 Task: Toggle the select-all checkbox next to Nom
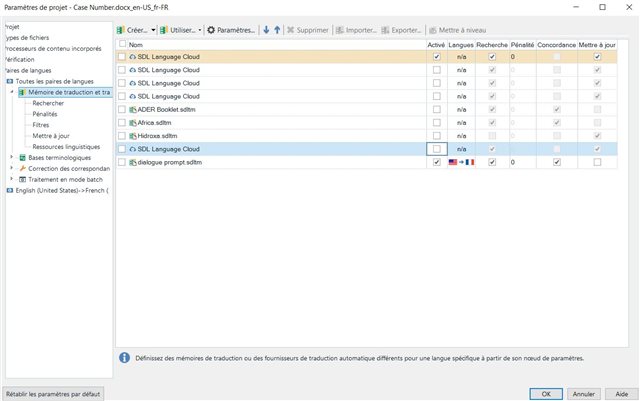click(x=122, y=44)
